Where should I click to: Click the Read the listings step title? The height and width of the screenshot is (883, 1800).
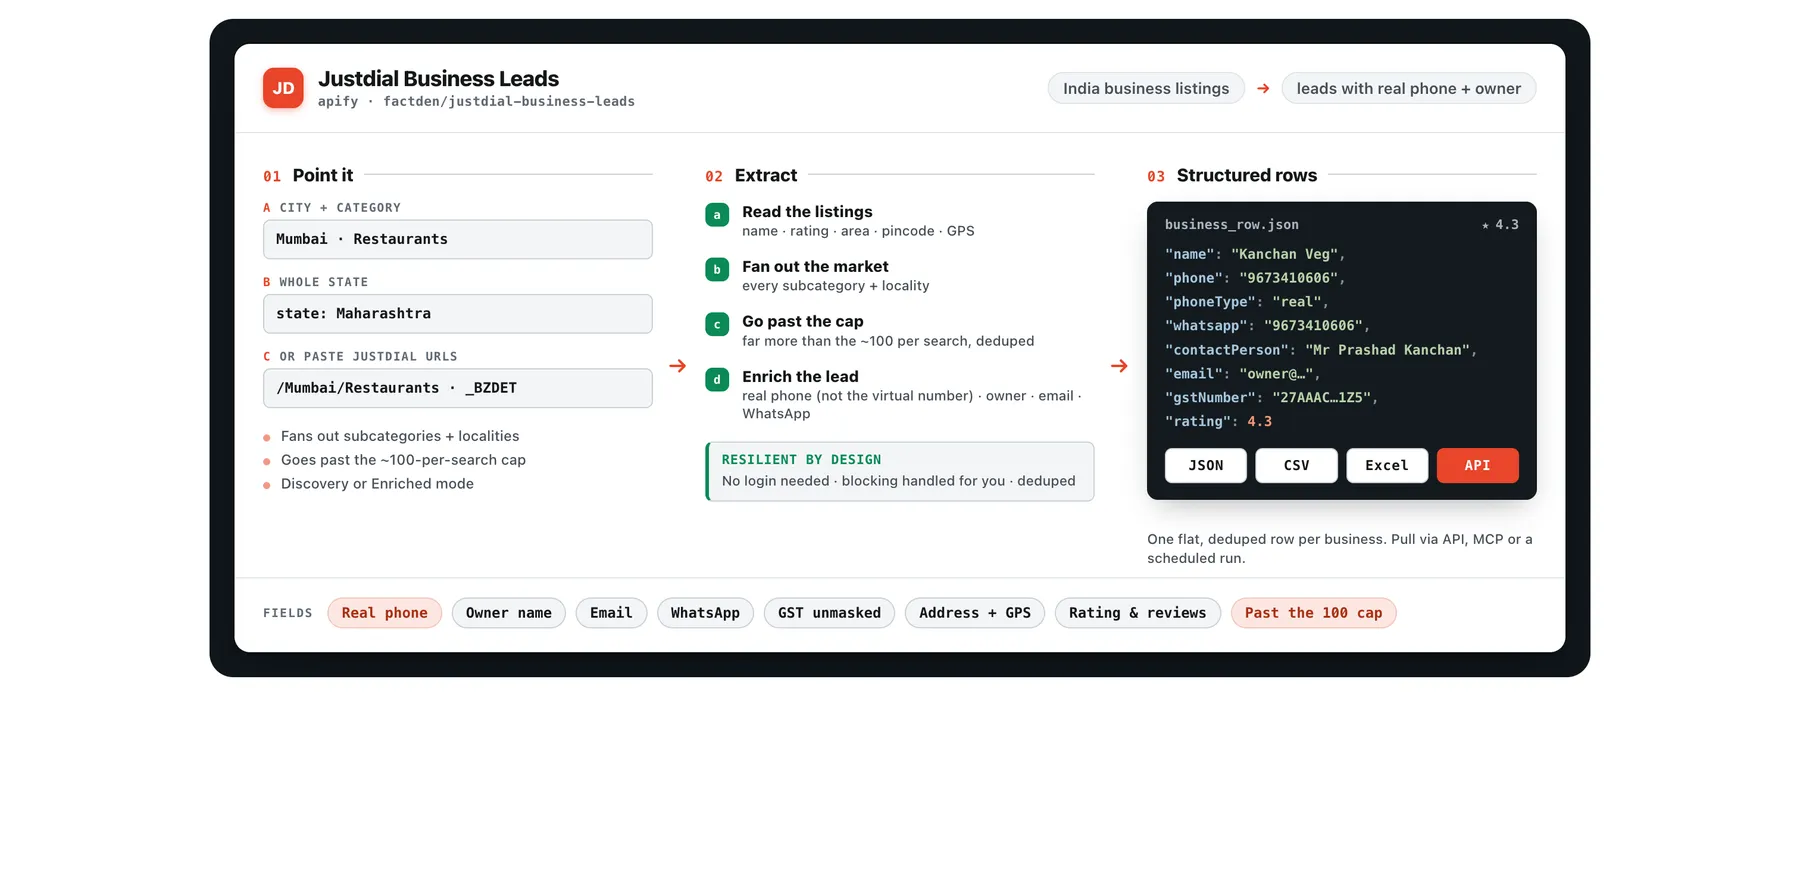807,212
